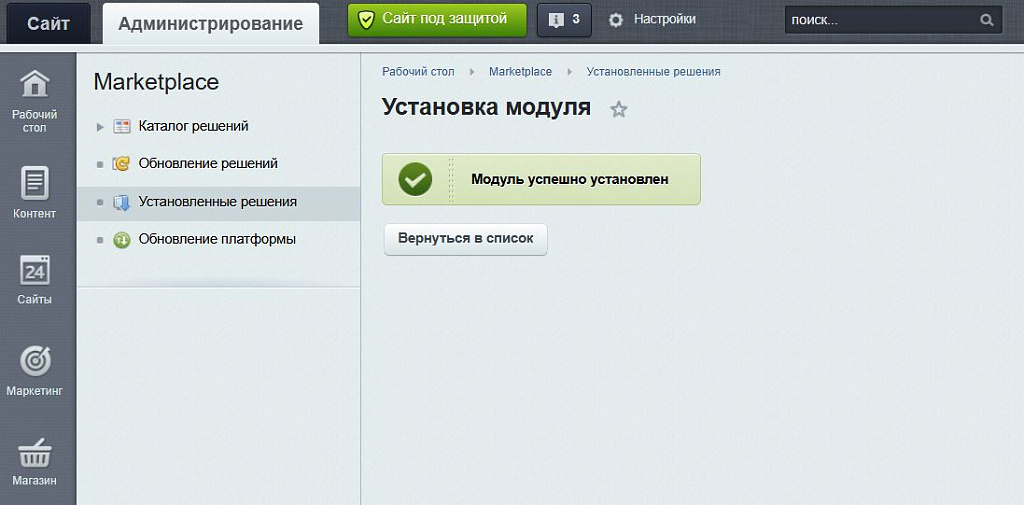1024x505 pixels.
Task: Open notifications indicator showing 3
Action: click(x=564, y=19)
